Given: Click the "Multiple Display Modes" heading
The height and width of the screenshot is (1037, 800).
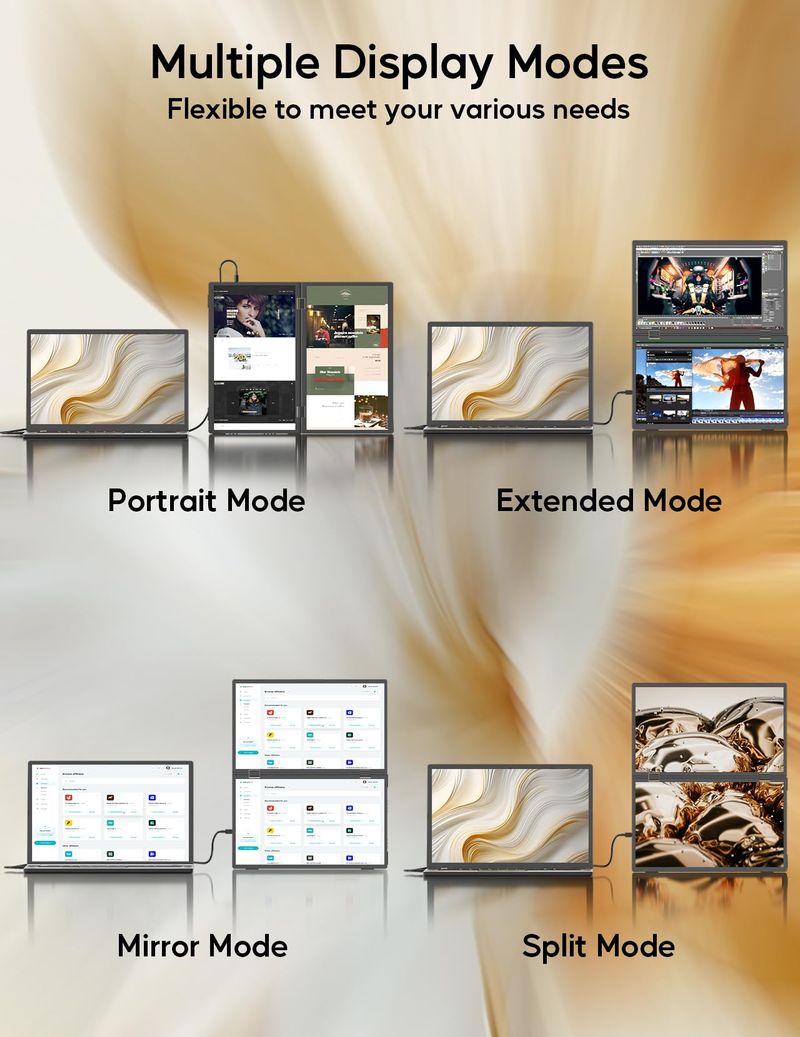Looking at the screenshot, I should tap(399, 63).
